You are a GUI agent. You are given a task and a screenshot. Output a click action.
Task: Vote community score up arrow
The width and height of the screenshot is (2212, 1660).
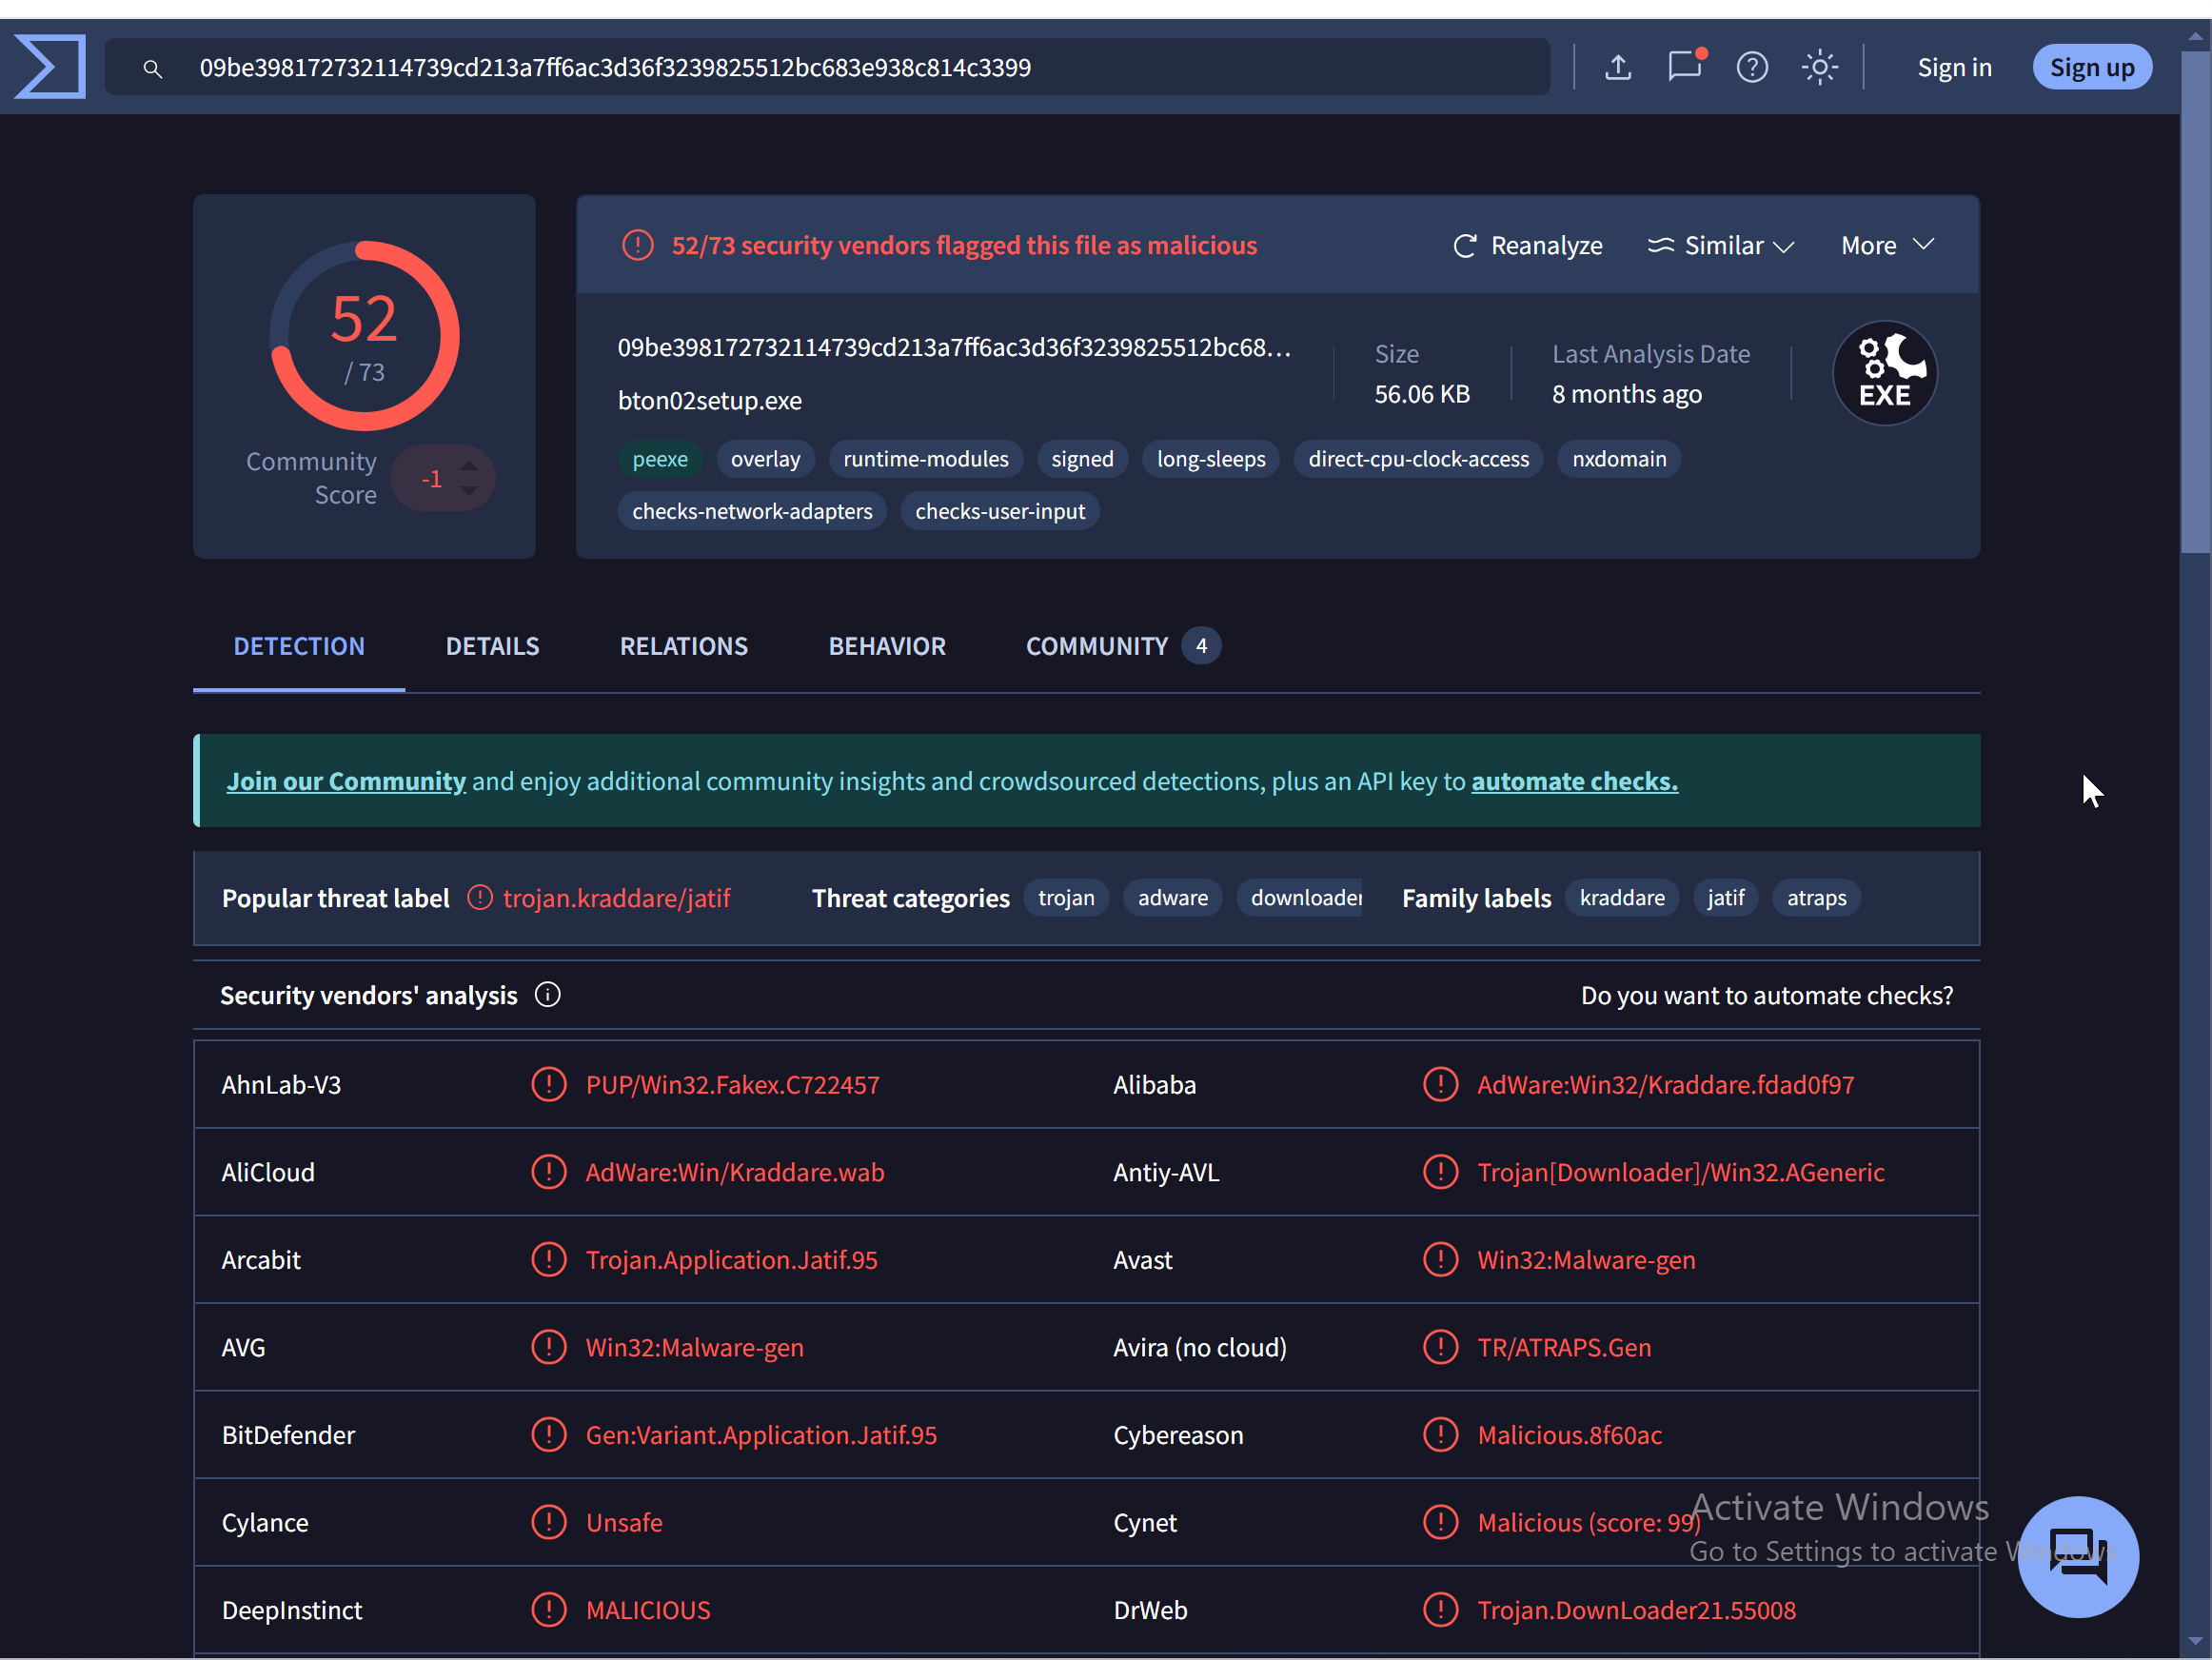coord(469,466)
